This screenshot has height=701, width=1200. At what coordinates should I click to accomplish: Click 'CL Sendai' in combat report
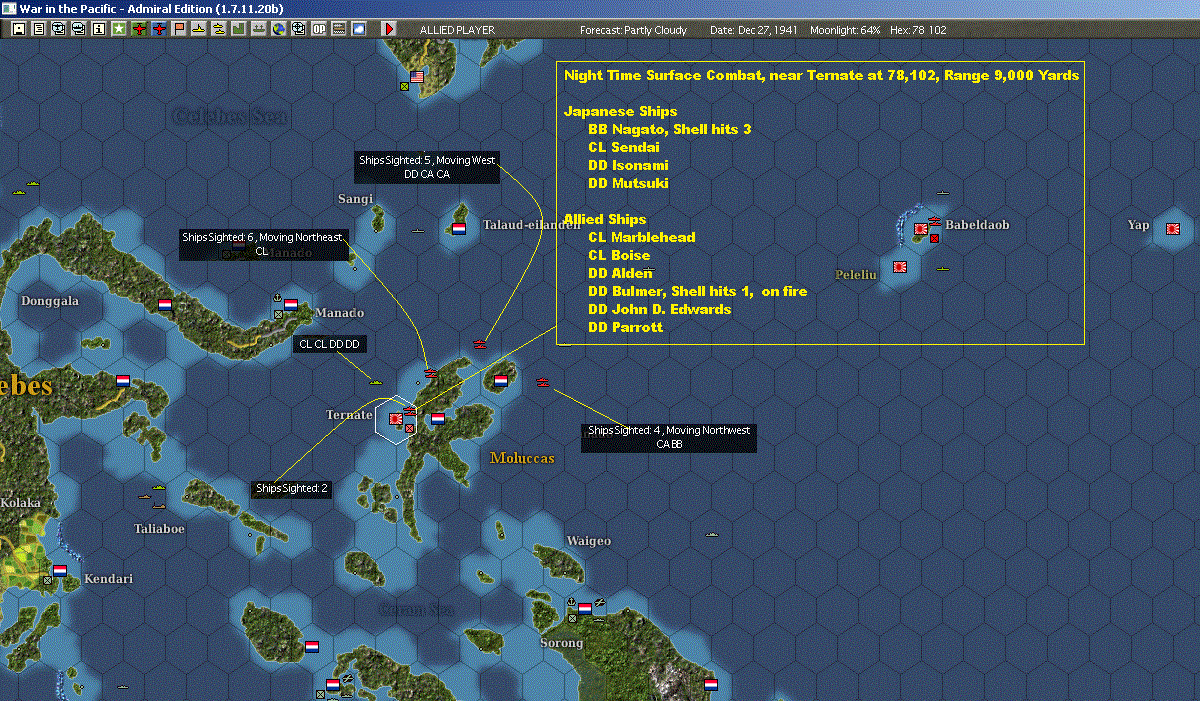[624, 147]
